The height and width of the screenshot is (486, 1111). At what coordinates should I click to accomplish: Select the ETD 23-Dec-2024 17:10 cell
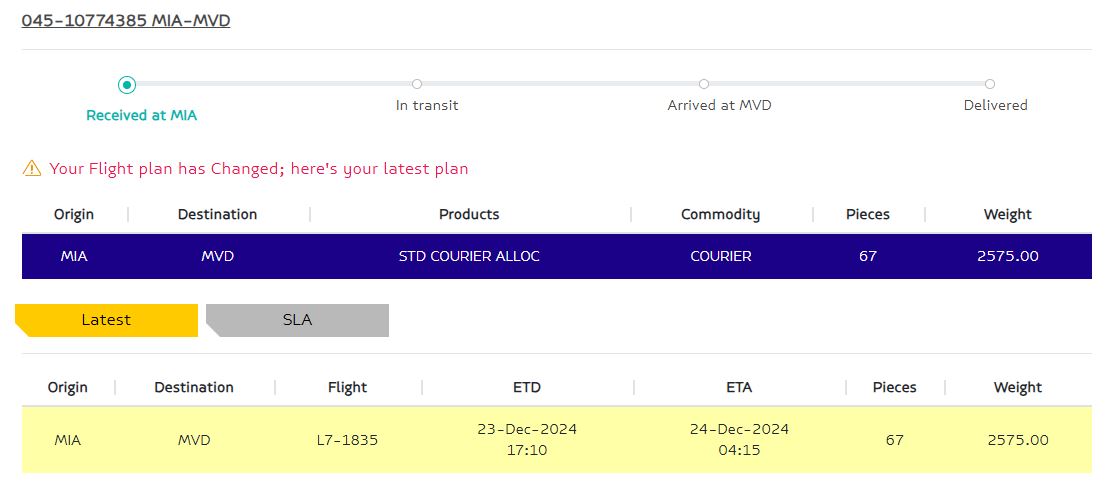[x=527, y=439]
